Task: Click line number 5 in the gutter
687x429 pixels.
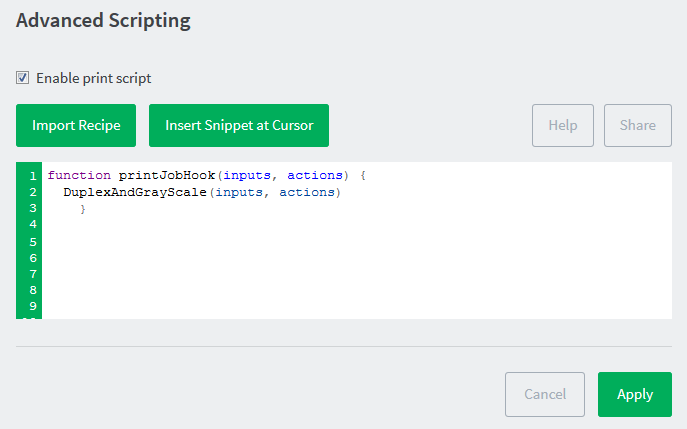Action: [33, 242]
